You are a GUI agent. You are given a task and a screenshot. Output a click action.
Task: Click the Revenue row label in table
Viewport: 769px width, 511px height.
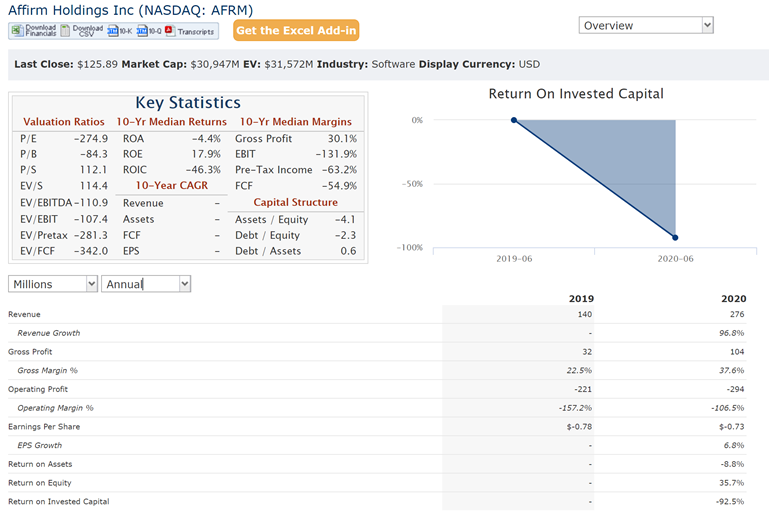pyautogui.click(x=24, y=314)
